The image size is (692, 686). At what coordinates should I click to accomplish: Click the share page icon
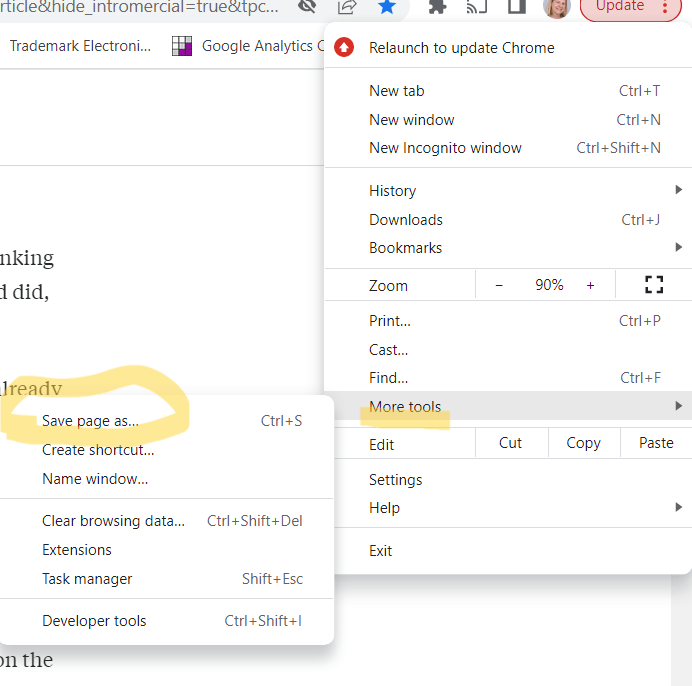[347, 7]
